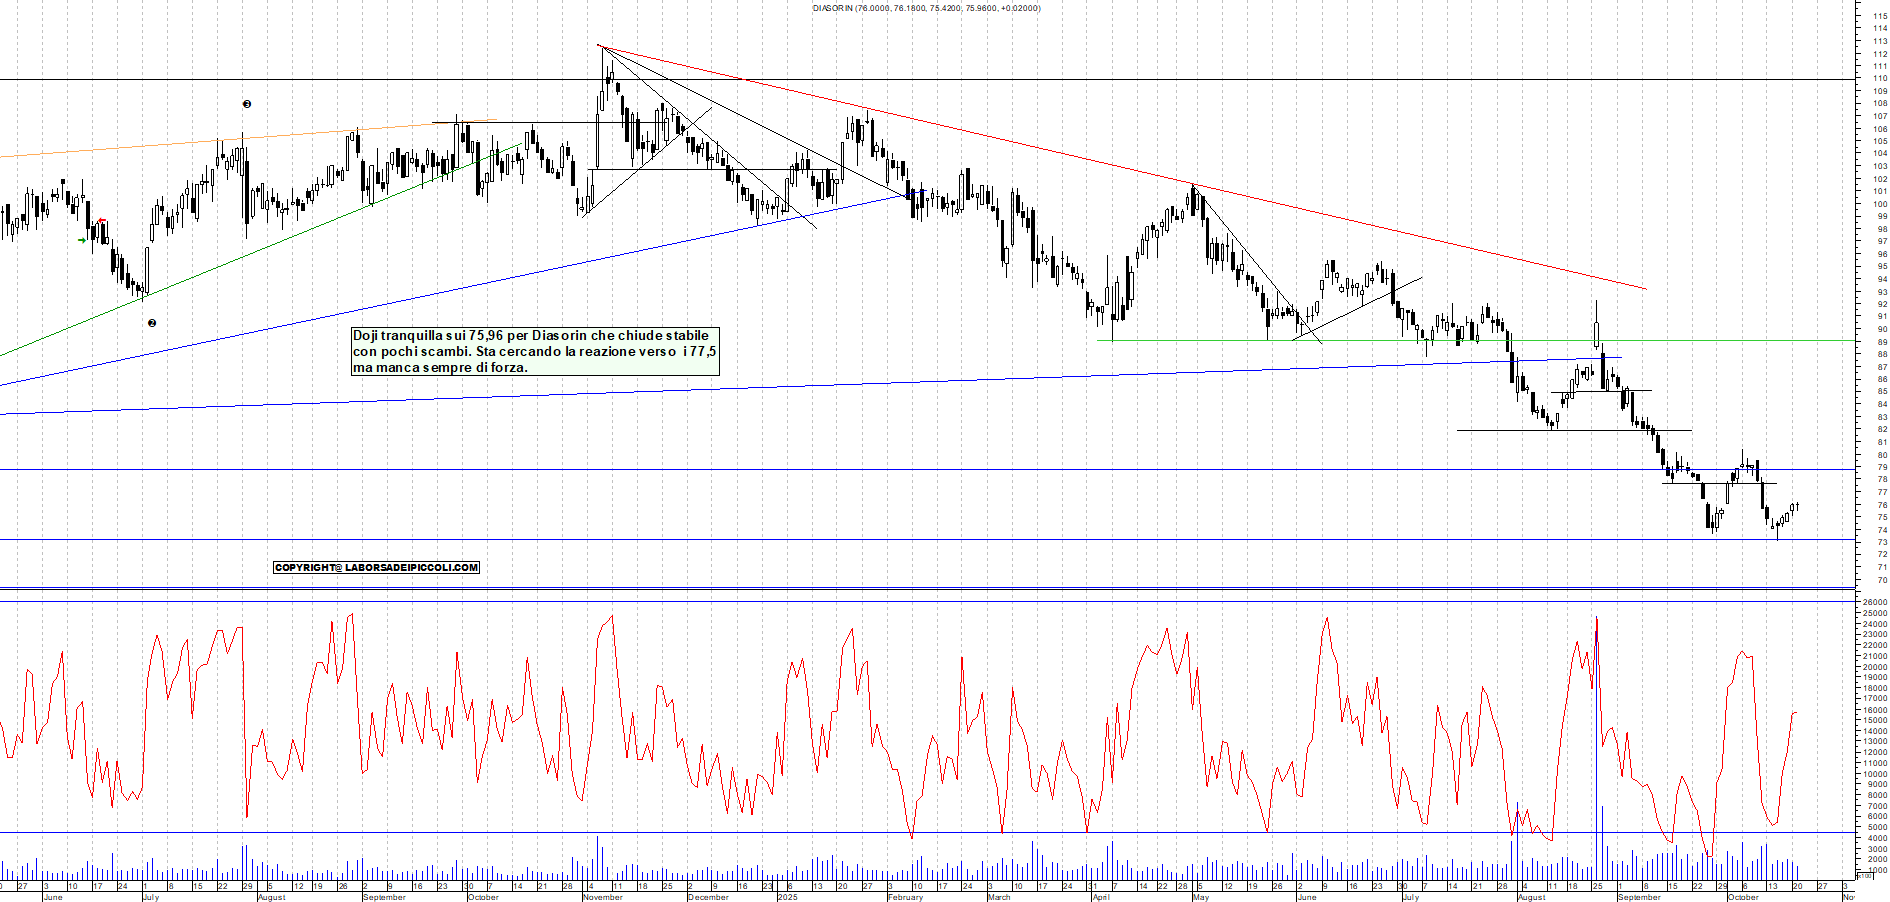Screen dimensions: 1890x902
Task: Select the April label on time axis
Action: pos(1101,897)
